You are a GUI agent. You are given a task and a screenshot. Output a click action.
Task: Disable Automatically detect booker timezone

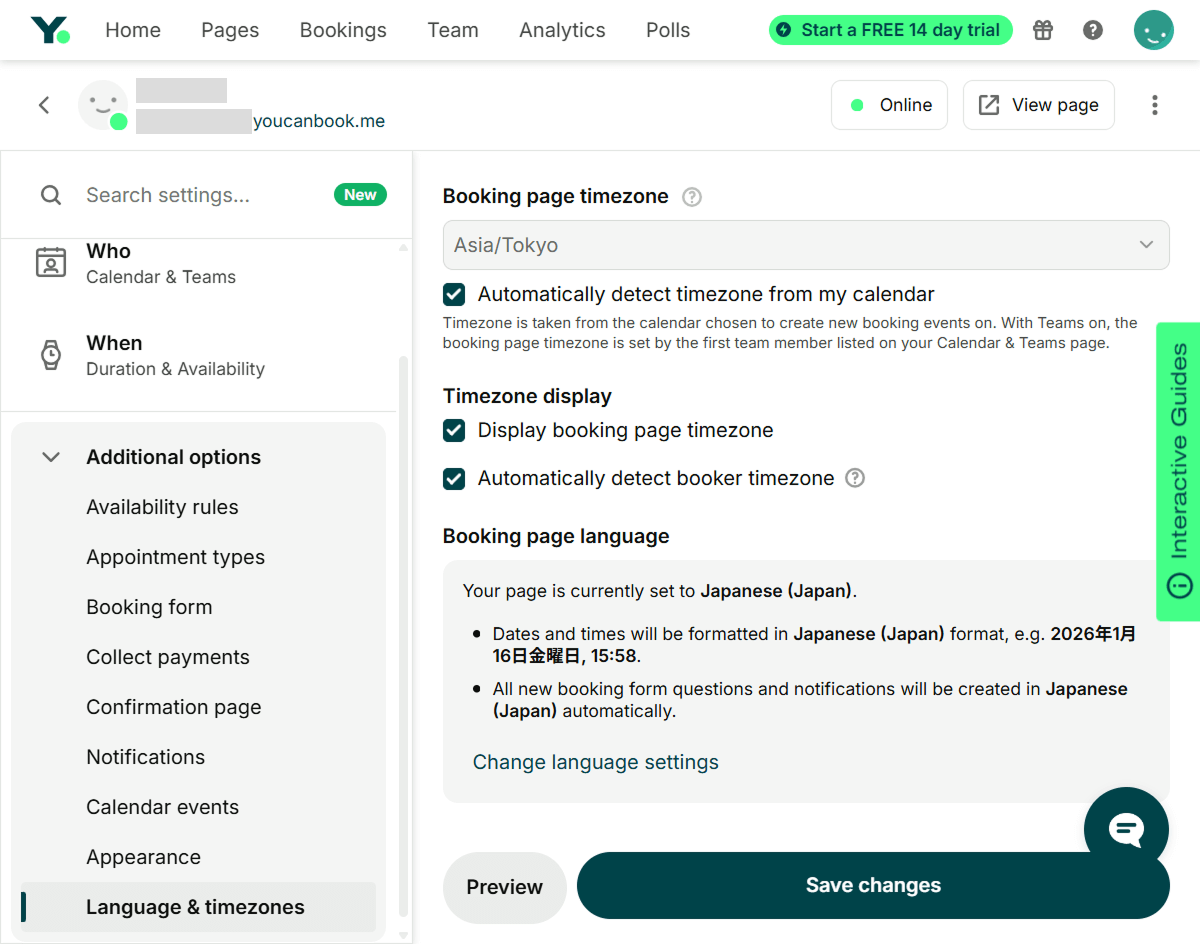(x=454, y=478)
